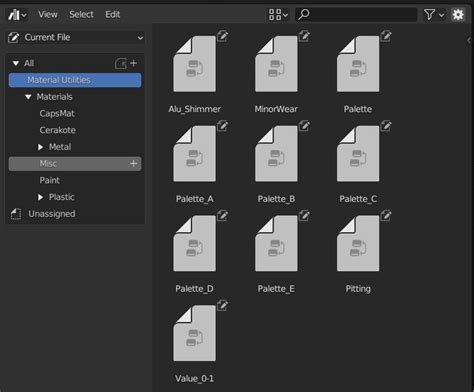Open the Current File library dropdown
Screen dimensions: 474x392
[x=76, y=37]
